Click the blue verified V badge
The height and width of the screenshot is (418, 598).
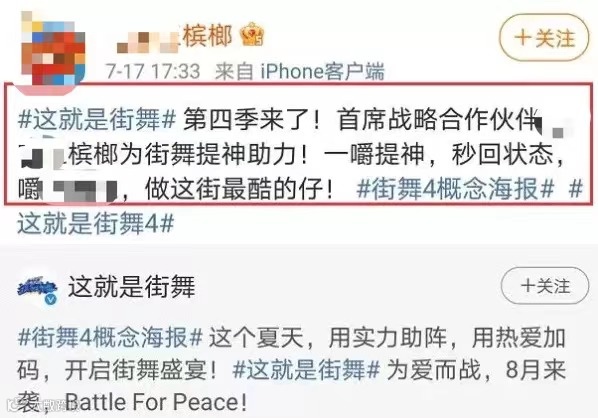coord(51,299)
